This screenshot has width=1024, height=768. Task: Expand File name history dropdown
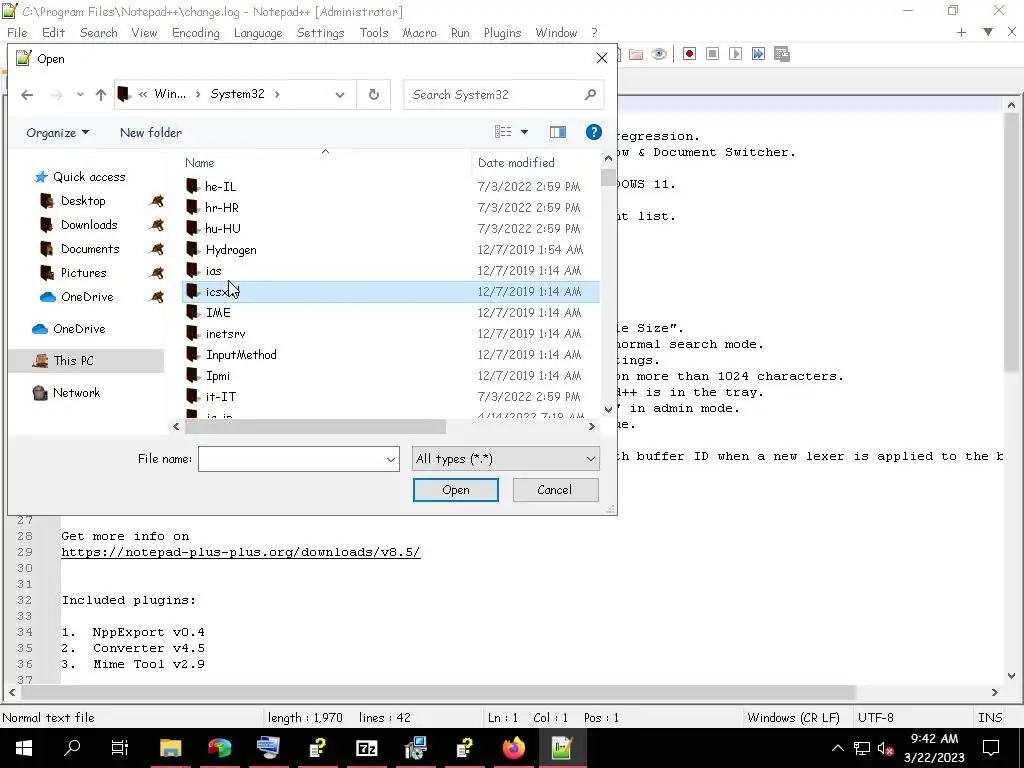391,459
